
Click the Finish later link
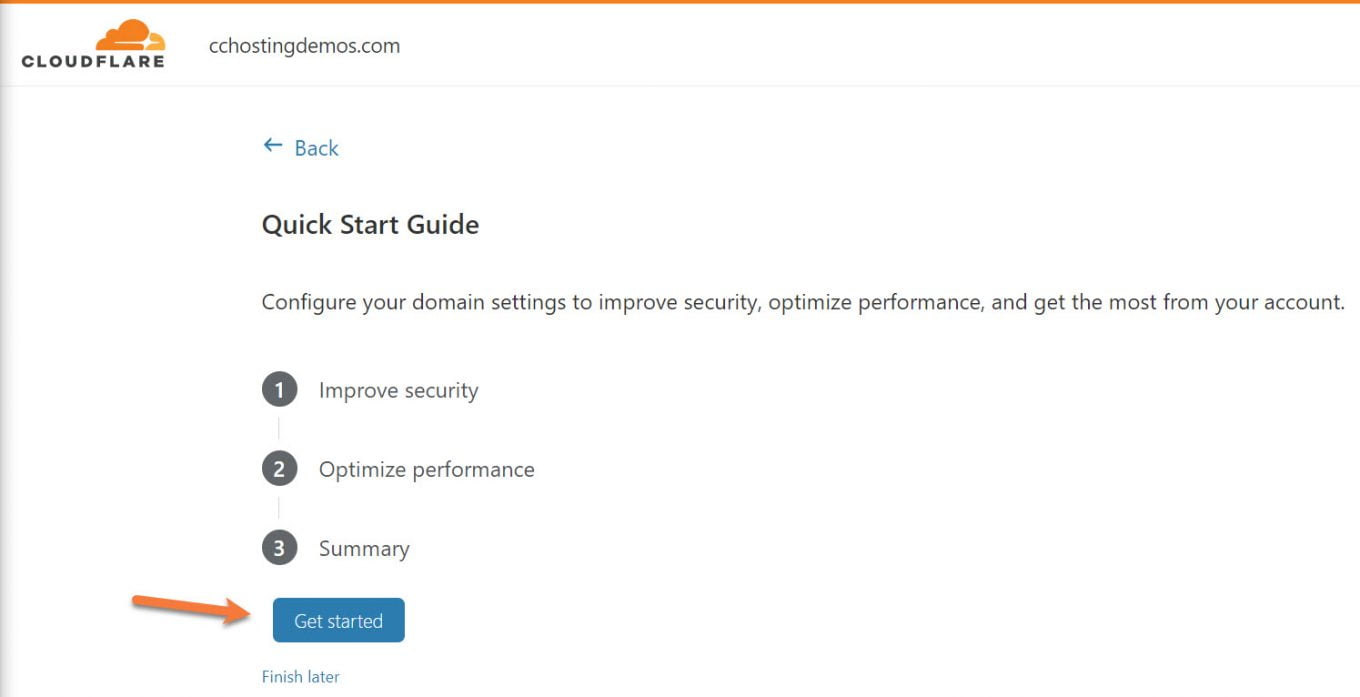(x=300, y=676)
